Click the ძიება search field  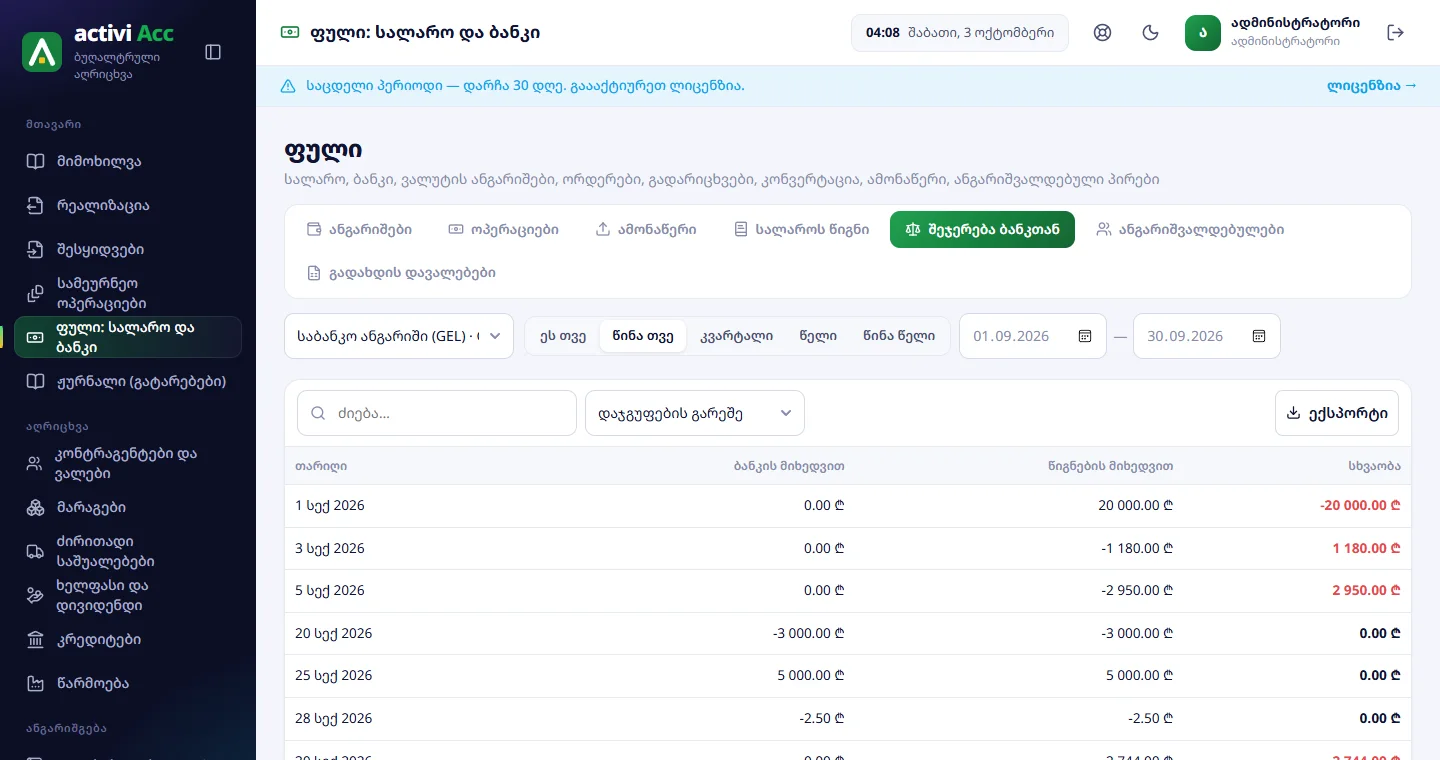click(x=437, y=413)
